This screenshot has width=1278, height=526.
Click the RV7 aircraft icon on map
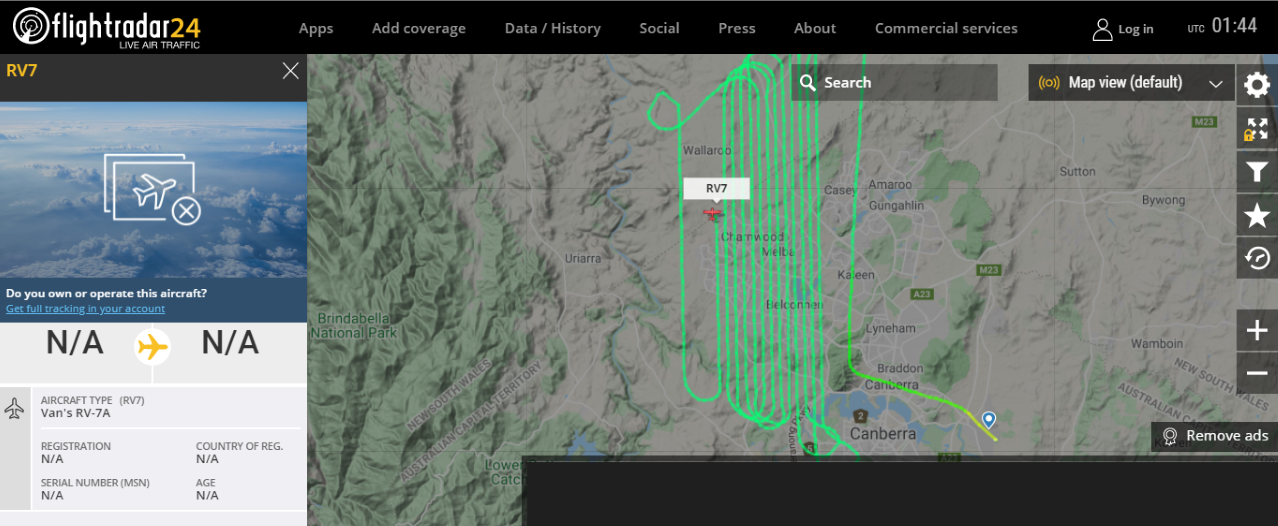pyautogui.click(x=713, y=213)
